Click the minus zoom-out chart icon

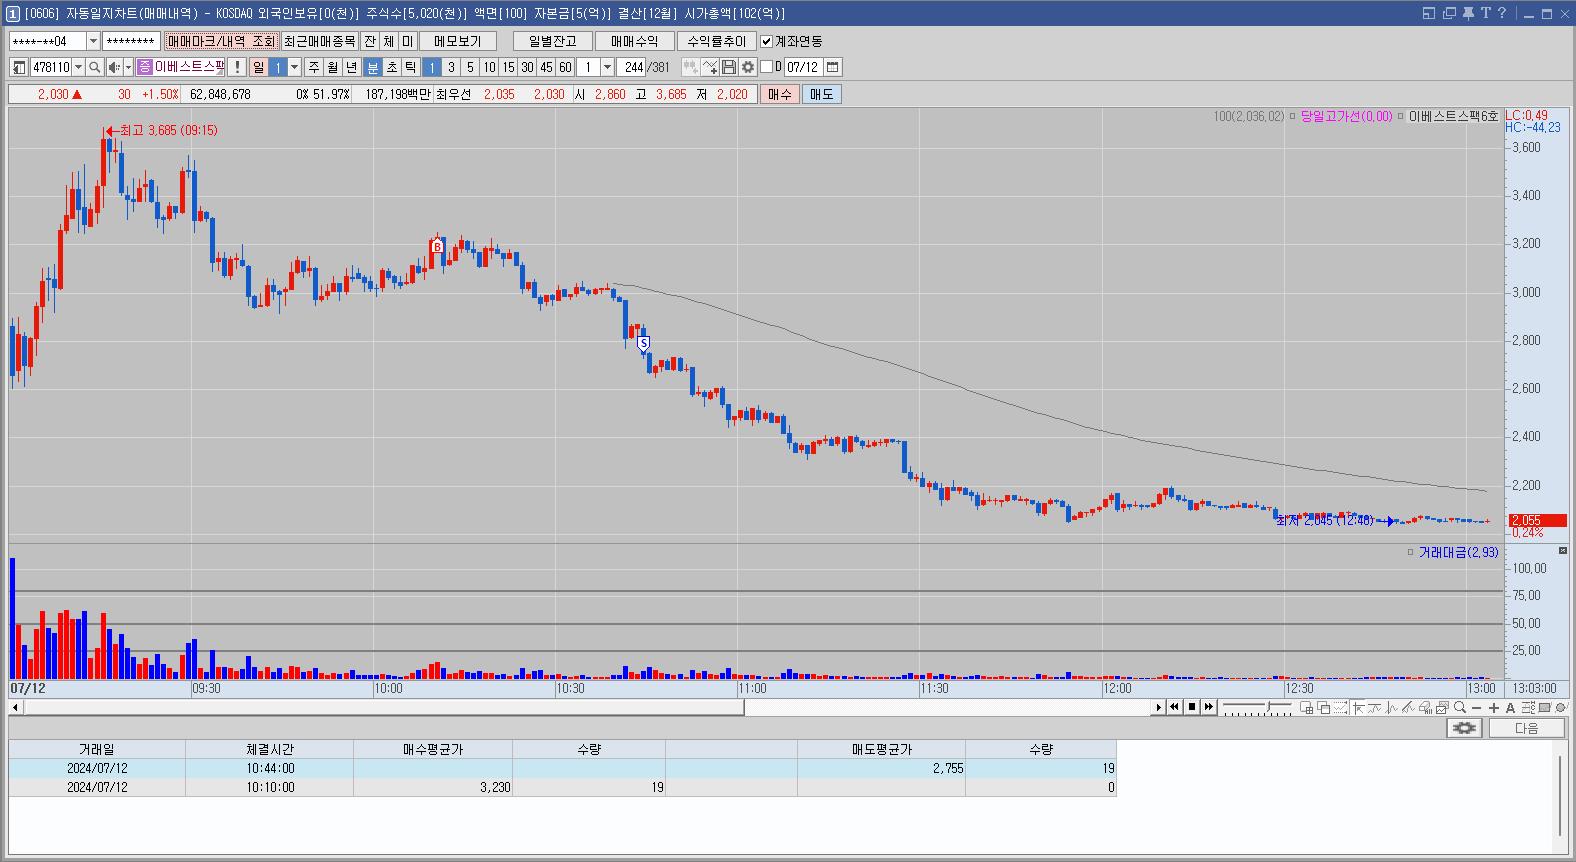tap(1476, 708)
